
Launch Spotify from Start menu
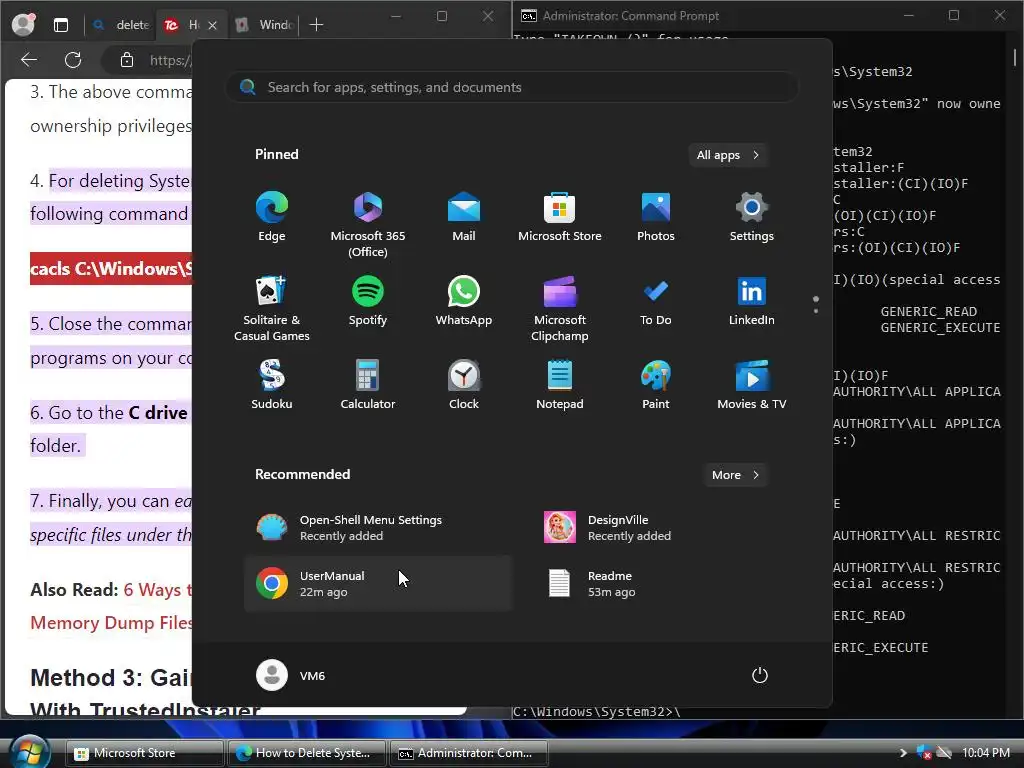pos(368,301)
